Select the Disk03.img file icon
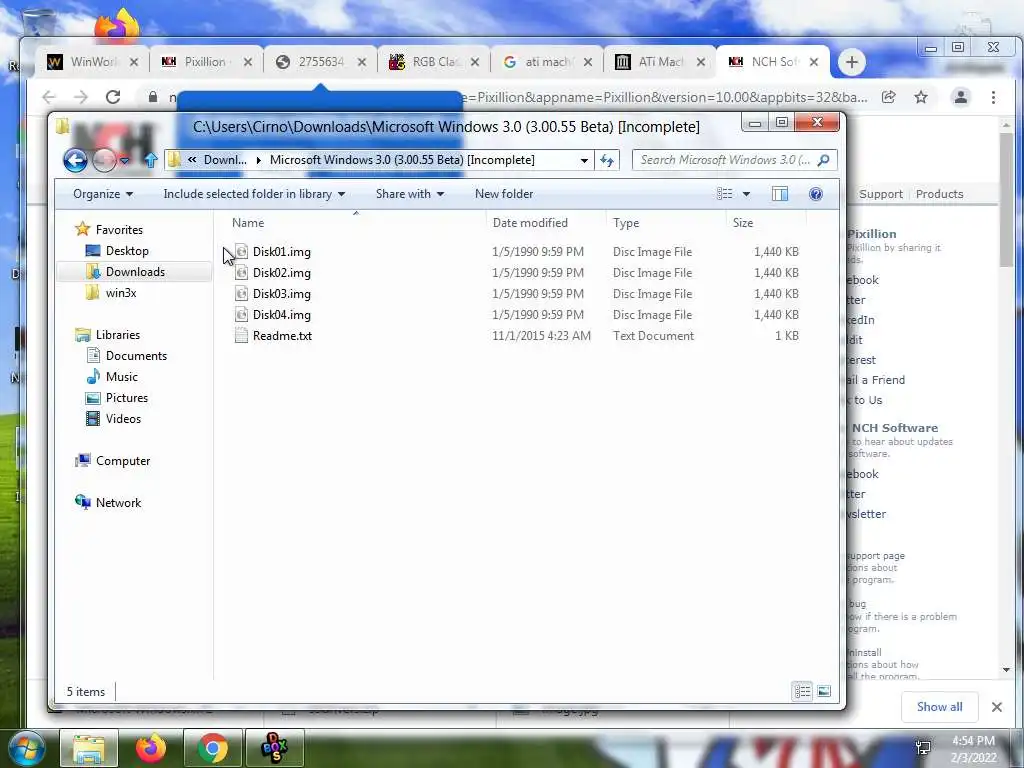This screenshot has height=768, width=1024. pos(241,293)
